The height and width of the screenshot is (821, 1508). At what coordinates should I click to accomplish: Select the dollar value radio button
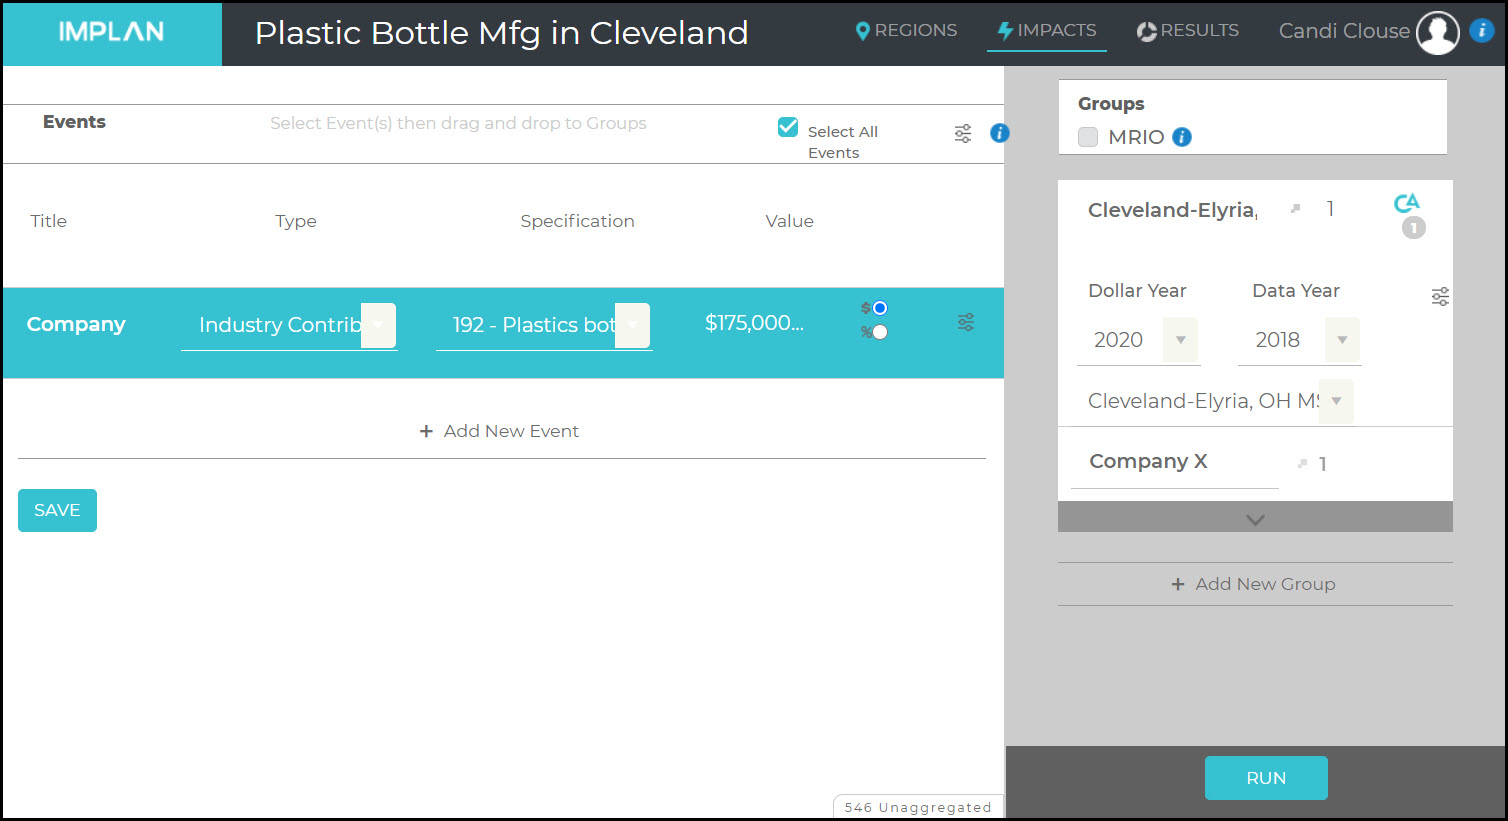pos(880,308)
